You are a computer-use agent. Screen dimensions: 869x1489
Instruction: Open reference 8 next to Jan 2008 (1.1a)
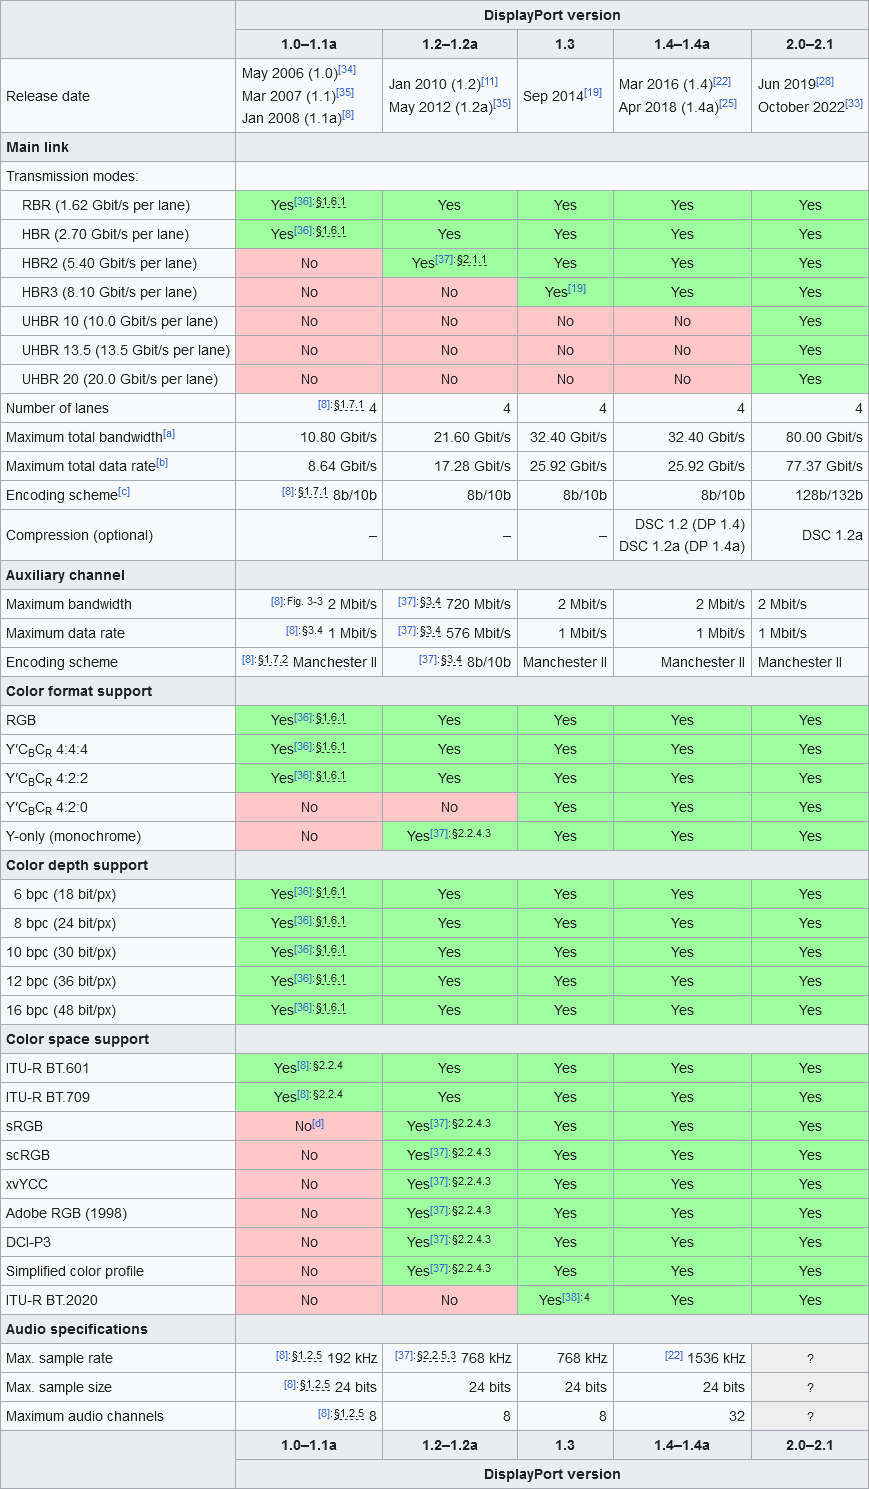(348, 115)
